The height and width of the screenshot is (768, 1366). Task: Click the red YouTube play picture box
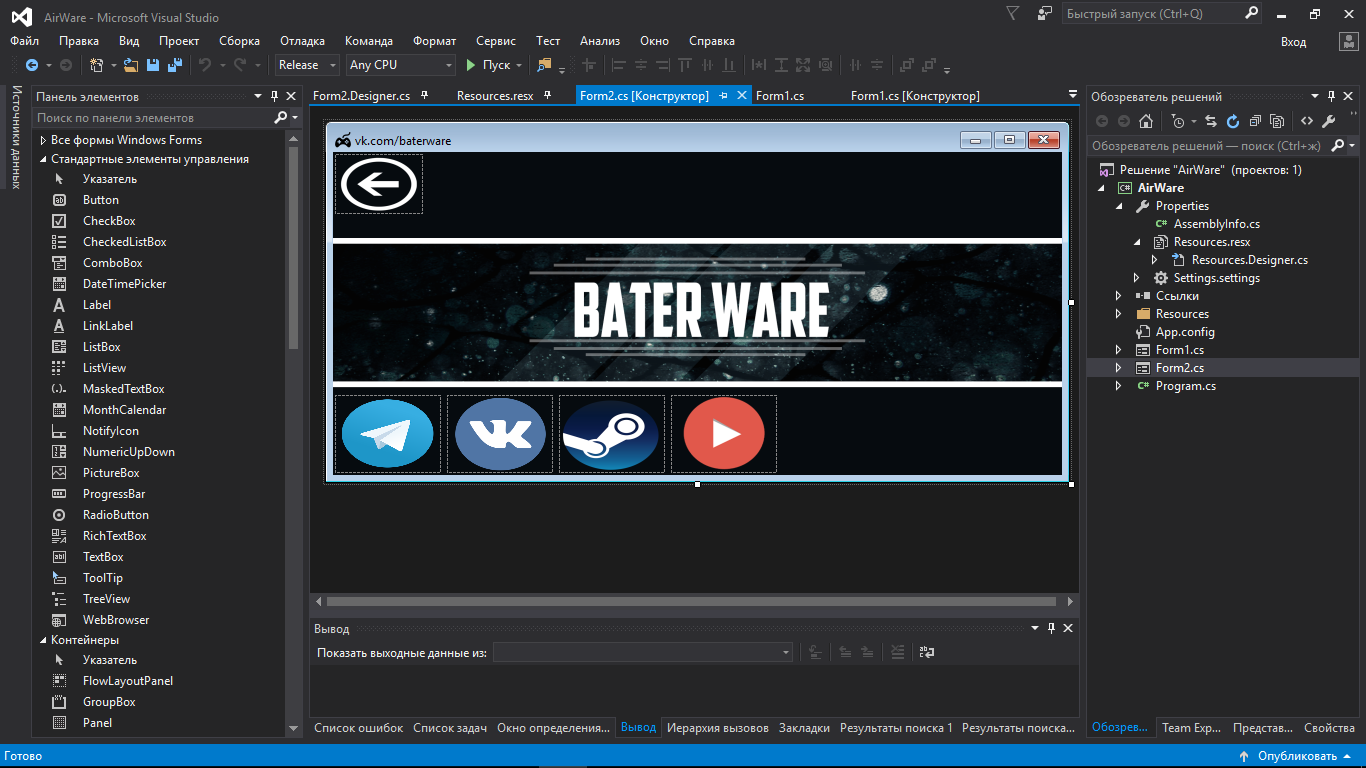(724, 434)
